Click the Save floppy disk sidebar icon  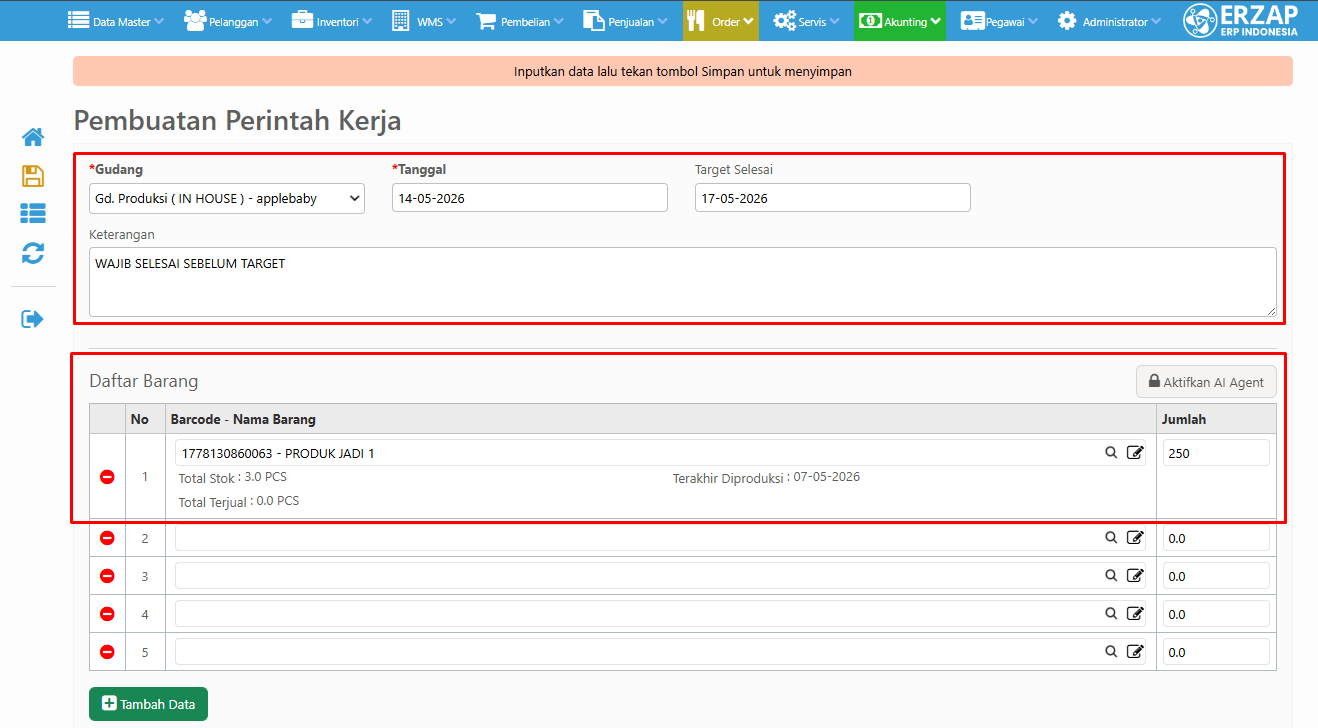coord(33,176)
